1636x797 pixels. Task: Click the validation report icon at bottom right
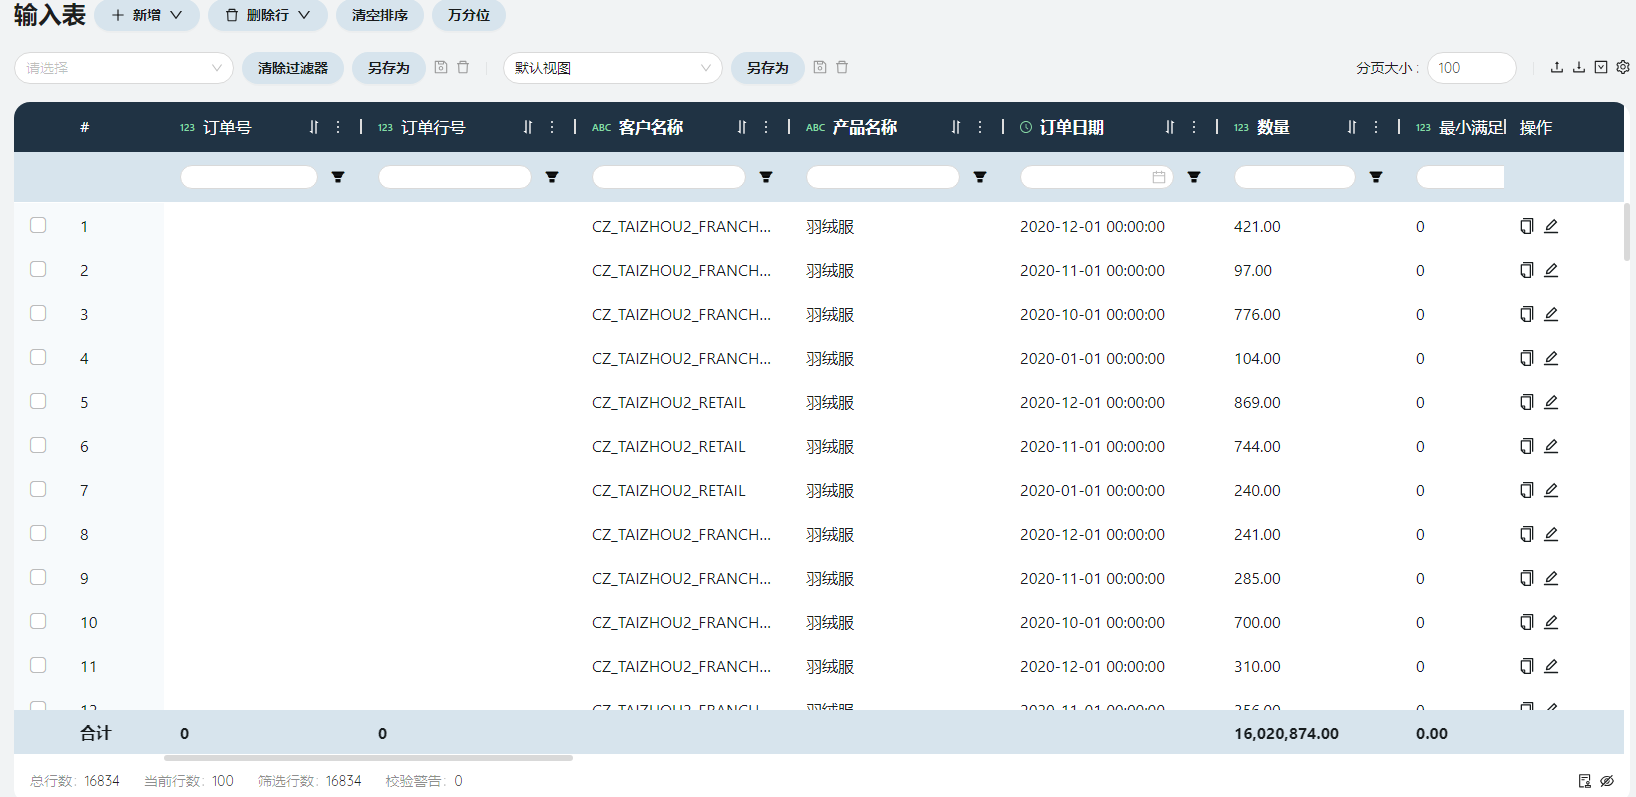tap(1585, 781)
